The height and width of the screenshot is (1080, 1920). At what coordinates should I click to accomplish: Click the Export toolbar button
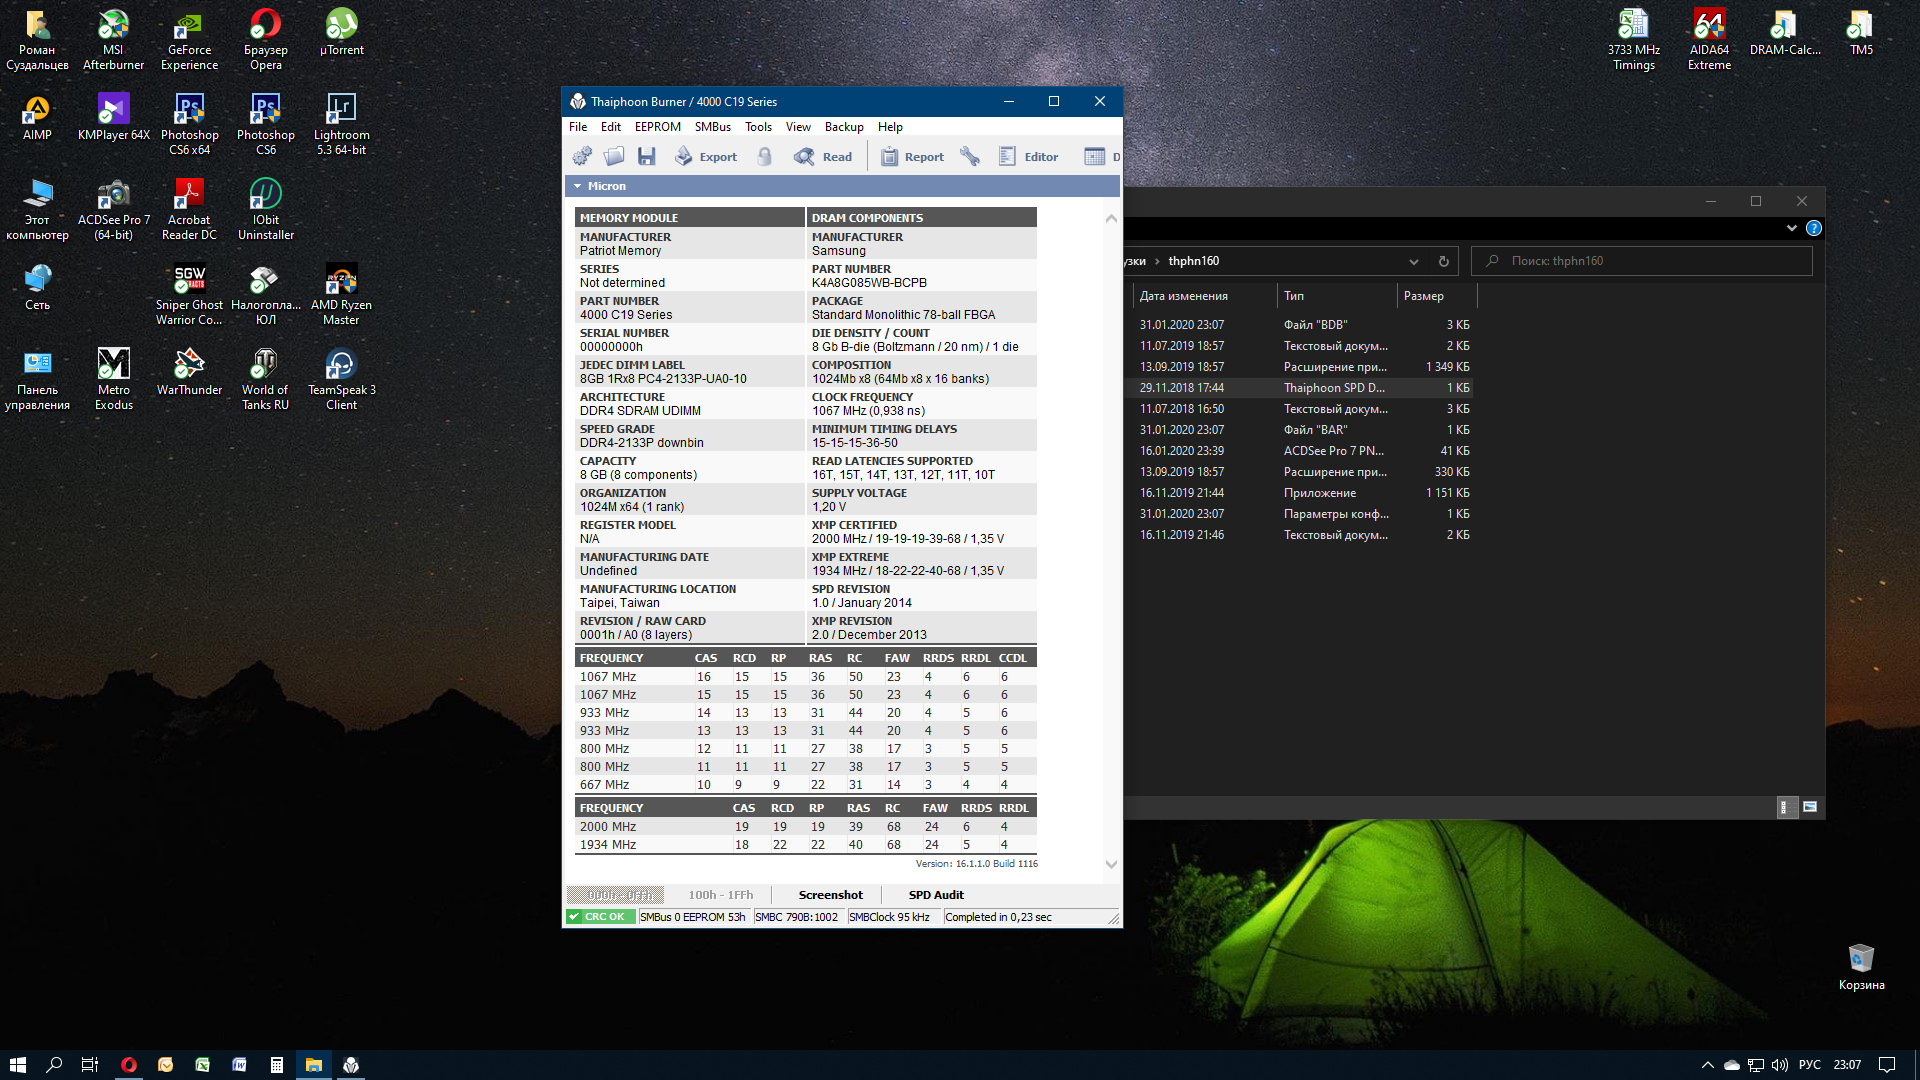click(x=706, y=156)
